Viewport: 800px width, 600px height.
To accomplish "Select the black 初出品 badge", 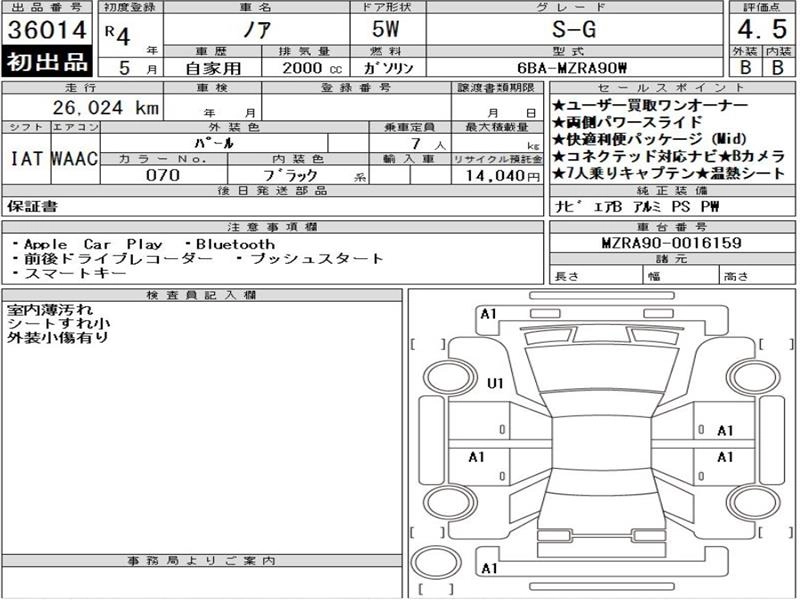I will tap(47, 62).
